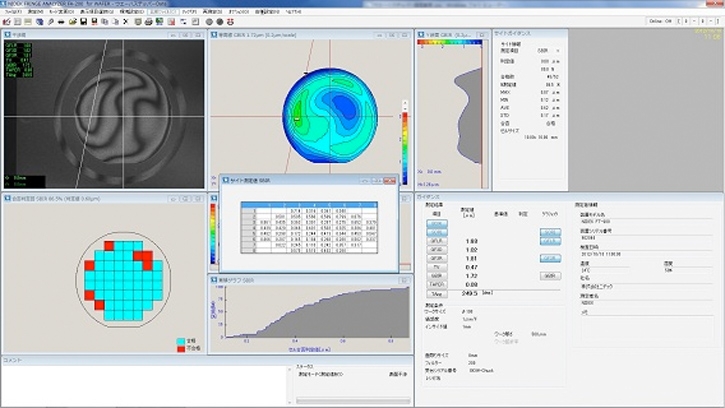Image resolution: width=725 pixels, height=408 pixels.
Task: Open the first menu in the menu bar
Action: click(x=13, y=11)
